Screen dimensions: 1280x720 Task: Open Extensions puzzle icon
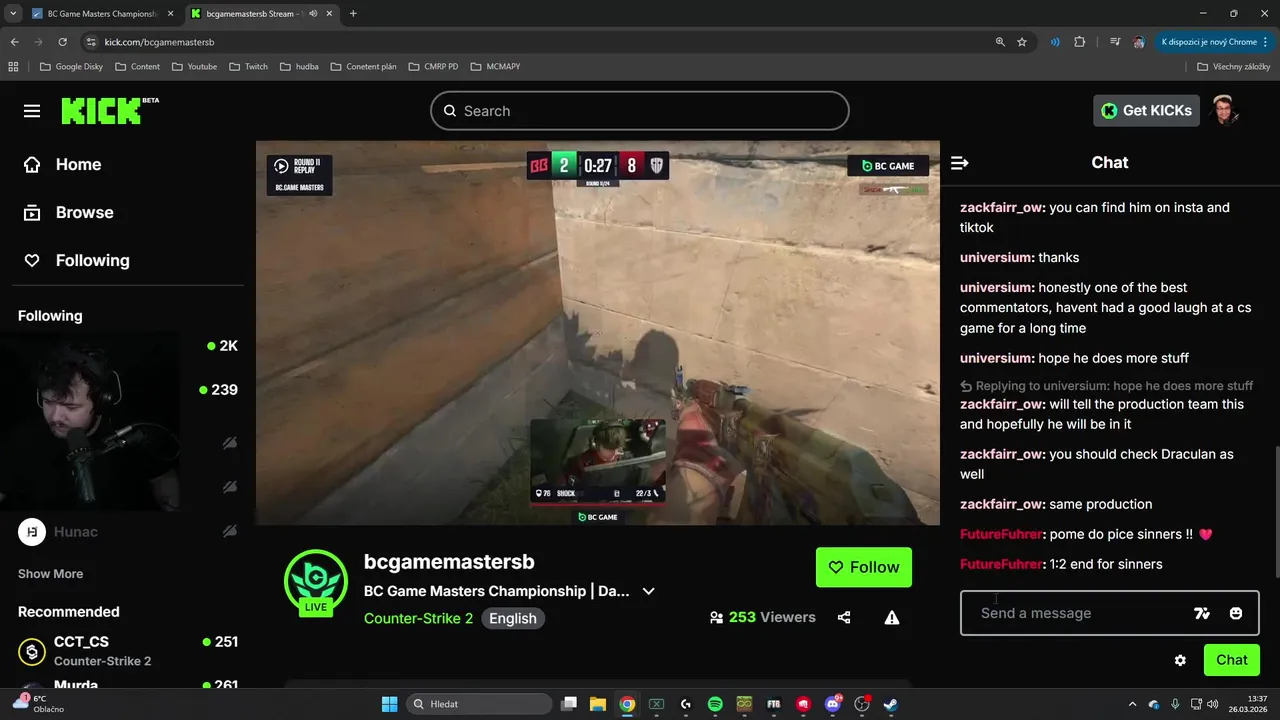[x=1080, y=42]
